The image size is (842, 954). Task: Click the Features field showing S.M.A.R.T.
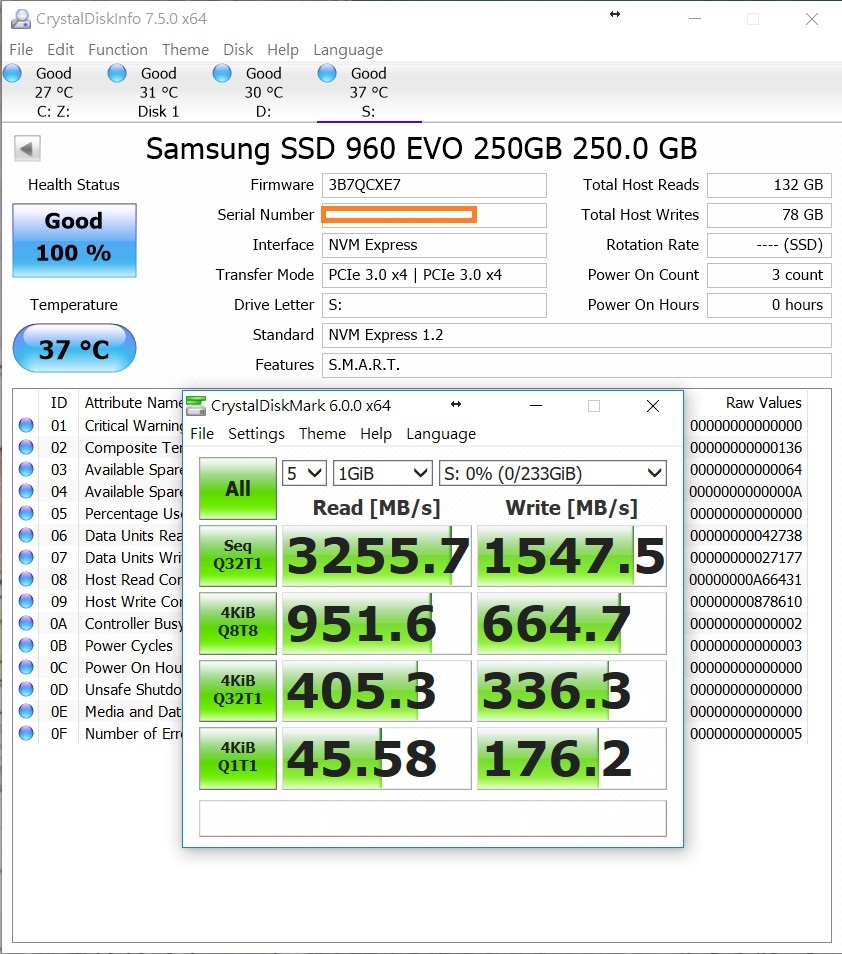click(577, 365)
